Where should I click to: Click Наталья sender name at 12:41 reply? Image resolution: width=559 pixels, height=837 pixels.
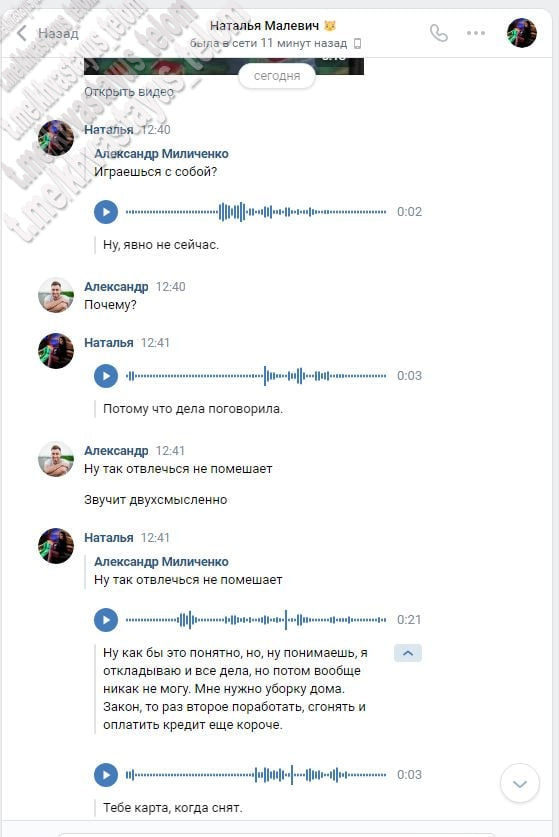click(x=108, y=538)
